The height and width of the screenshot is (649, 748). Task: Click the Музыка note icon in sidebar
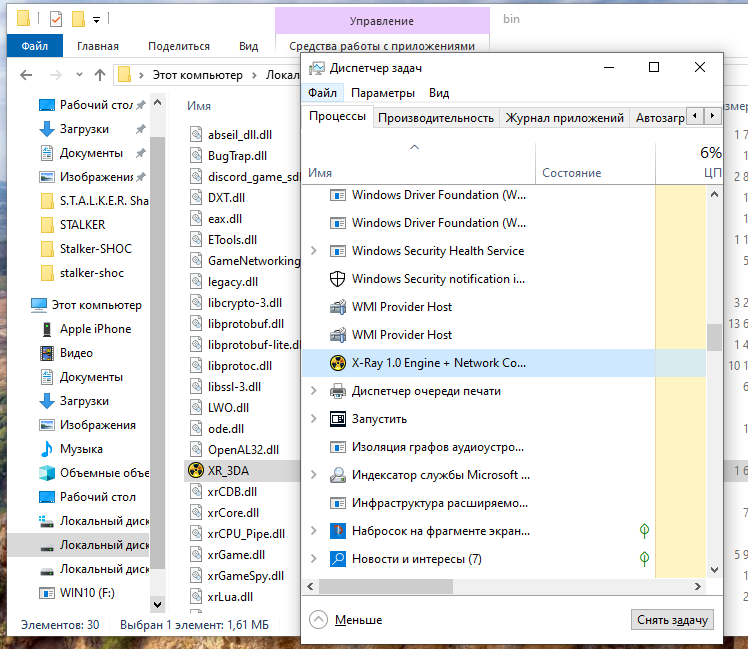46,449
